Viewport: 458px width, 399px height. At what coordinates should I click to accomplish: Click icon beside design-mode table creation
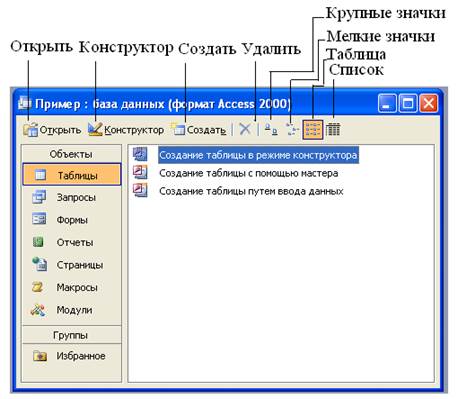[x=140, y=154]
